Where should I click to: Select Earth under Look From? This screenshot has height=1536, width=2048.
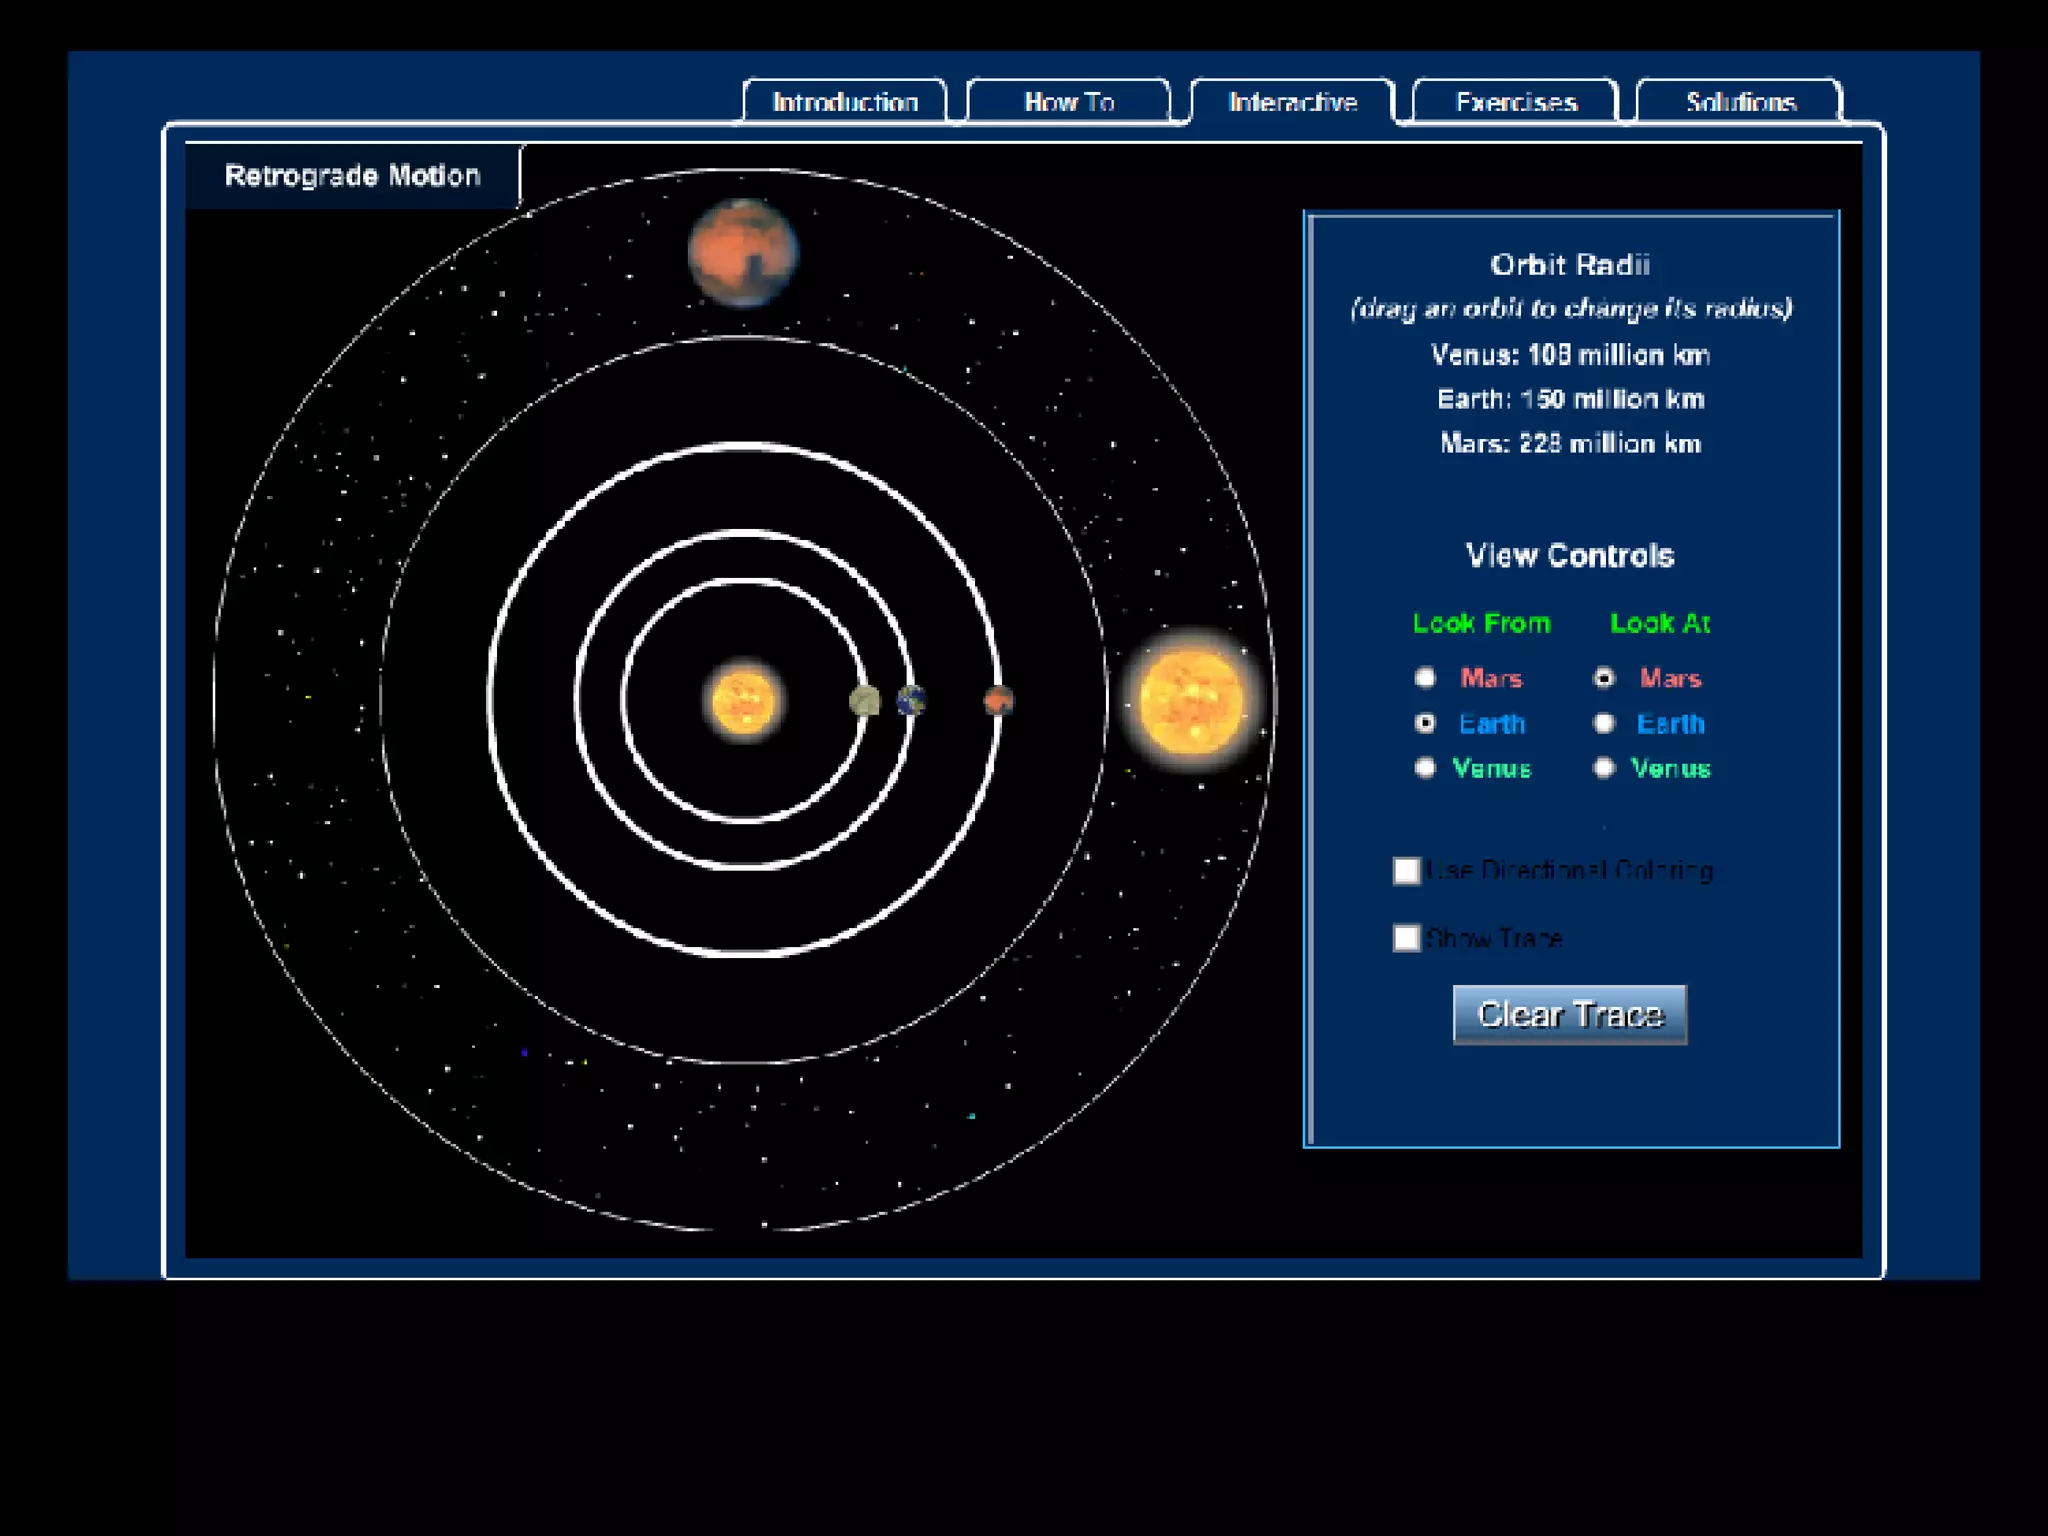pos(1426,723)
